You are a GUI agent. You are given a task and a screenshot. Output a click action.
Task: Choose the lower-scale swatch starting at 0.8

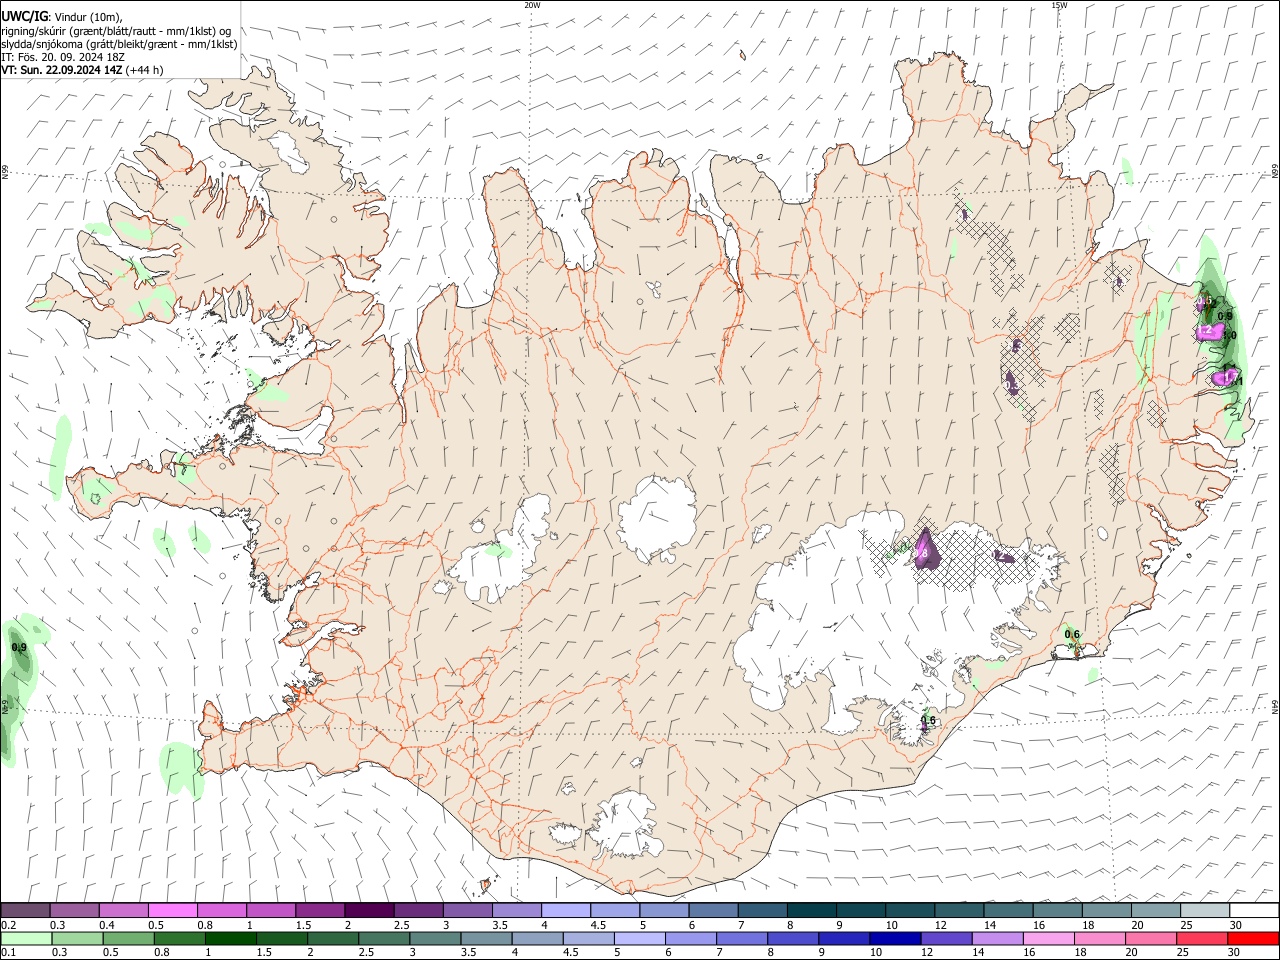pos(180,939)
